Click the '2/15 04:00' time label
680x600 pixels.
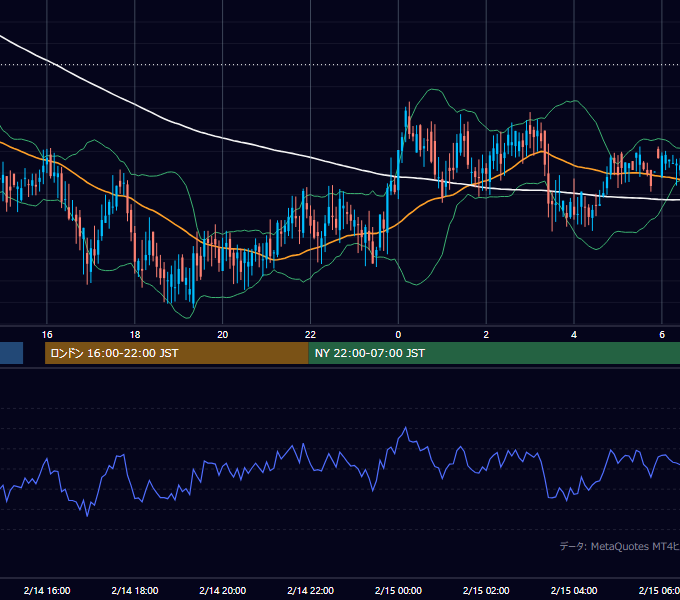click(x=574, y=590)
